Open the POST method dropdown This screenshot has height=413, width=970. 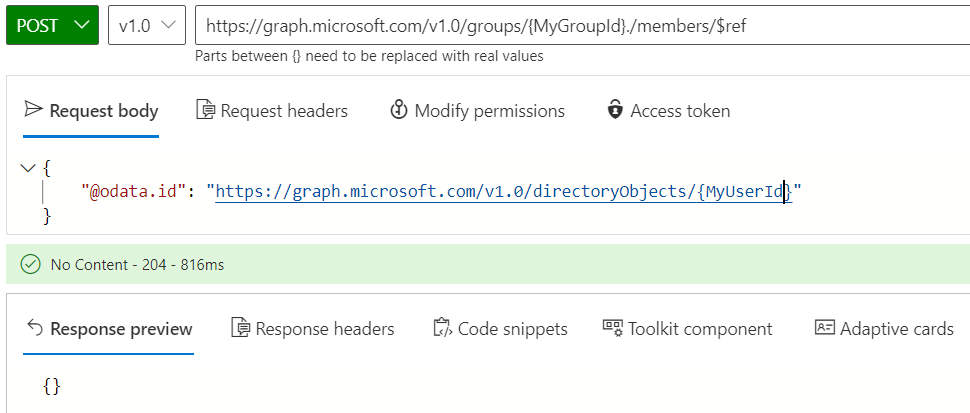(53, 26)
